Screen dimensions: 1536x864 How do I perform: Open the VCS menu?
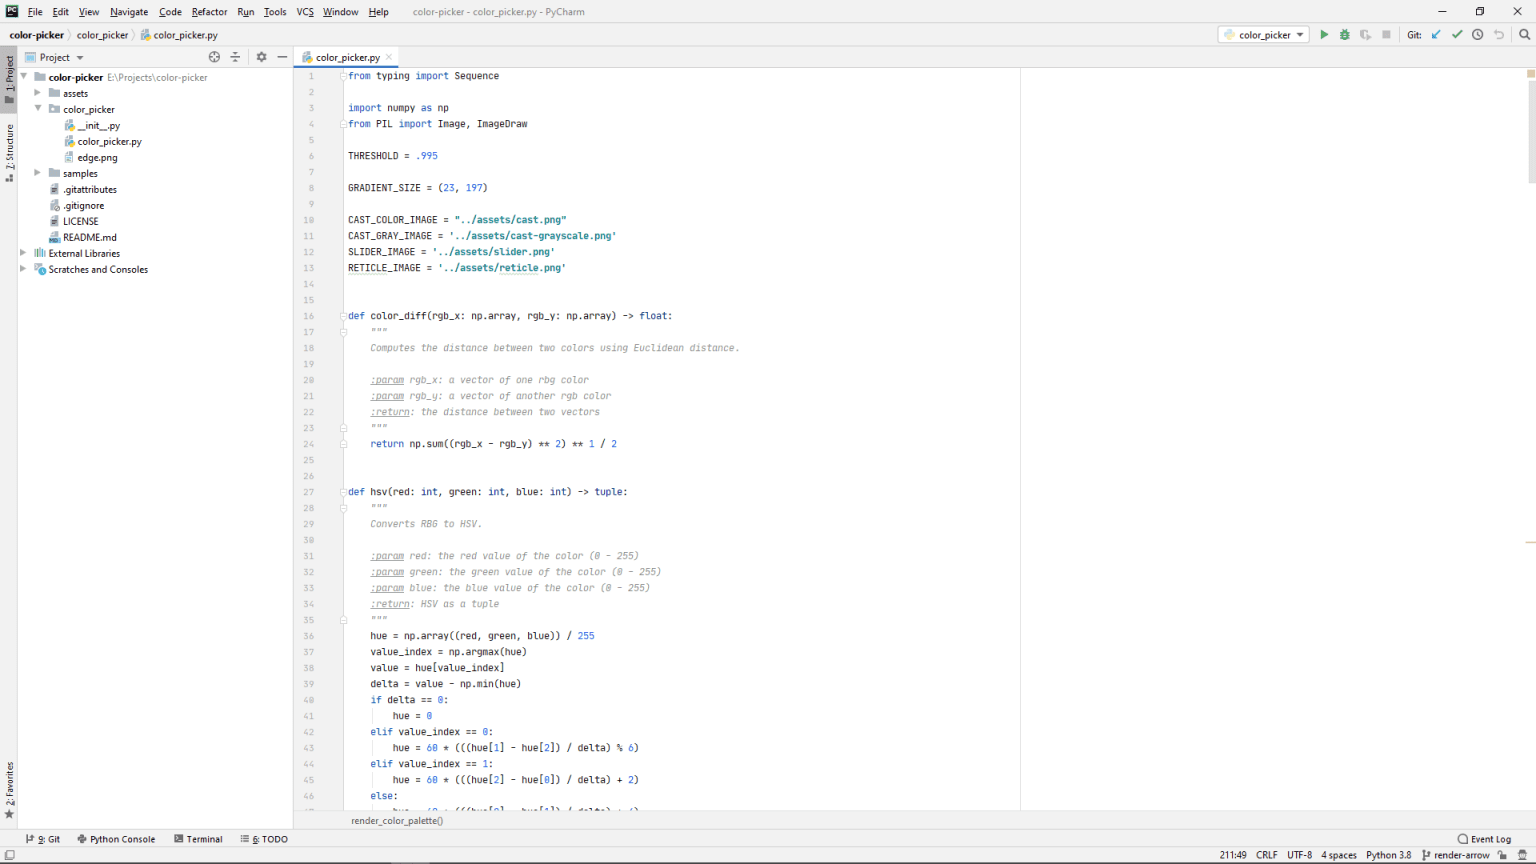(305, 12)
